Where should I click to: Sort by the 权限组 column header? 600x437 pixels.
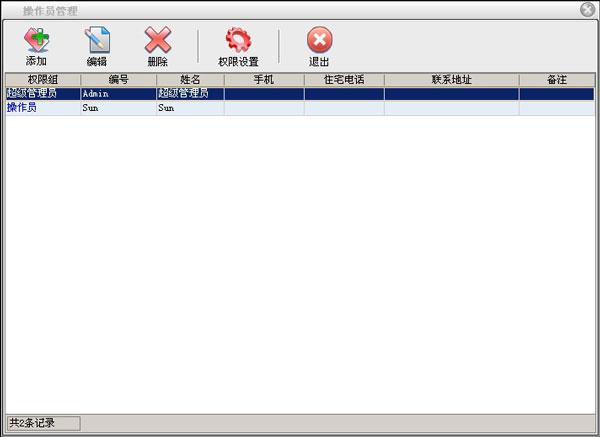(43, 79)
